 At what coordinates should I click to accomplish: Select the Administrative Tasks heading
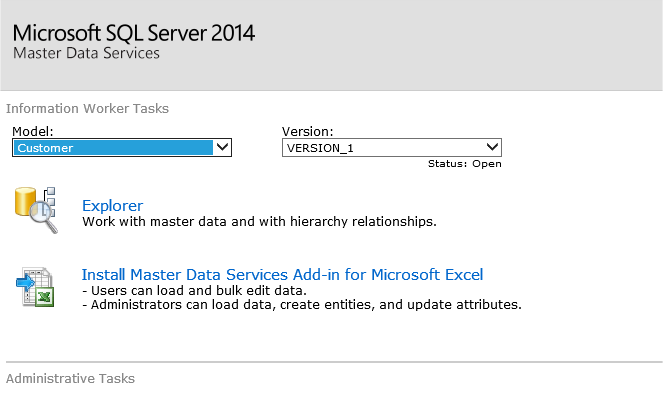70,379
